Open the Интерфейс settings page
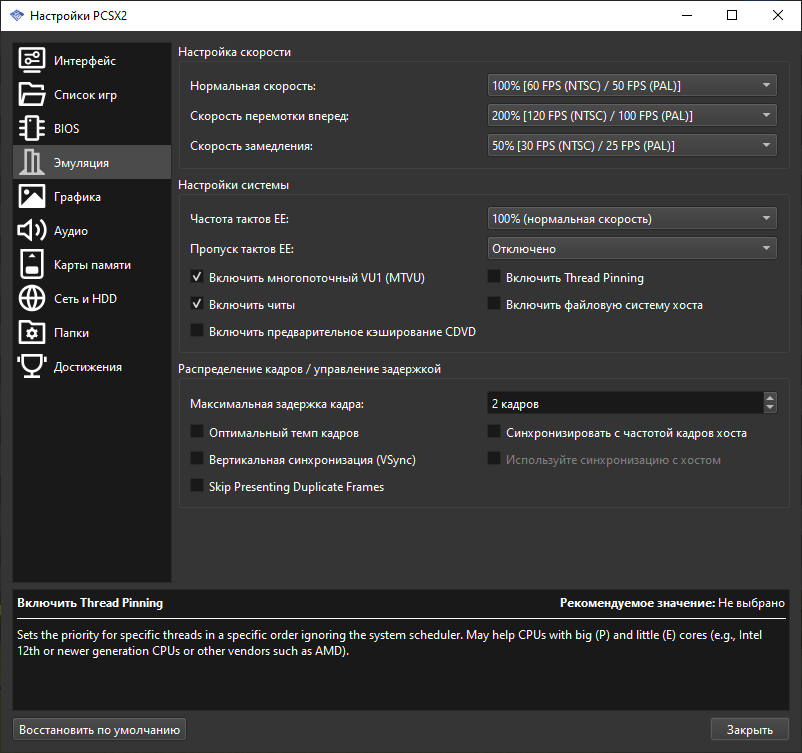Screen dimensions: 802x753 (x=92, y=60)
